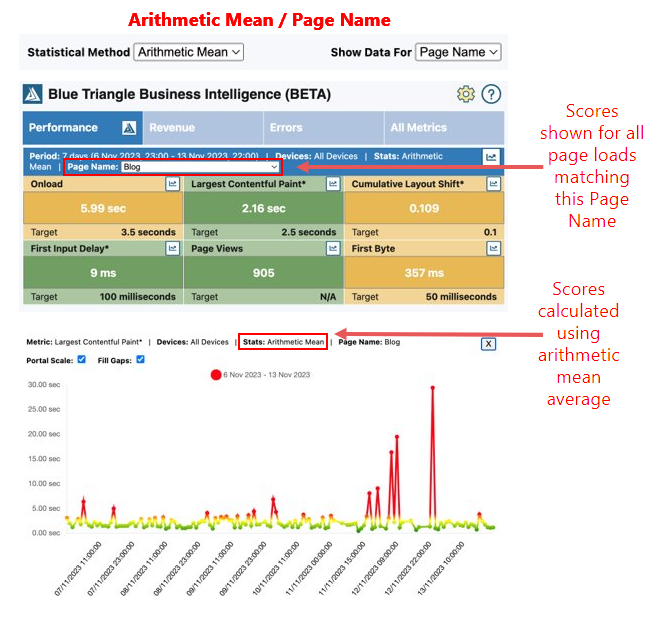Switch to the Errors tab

coord(324,128)
